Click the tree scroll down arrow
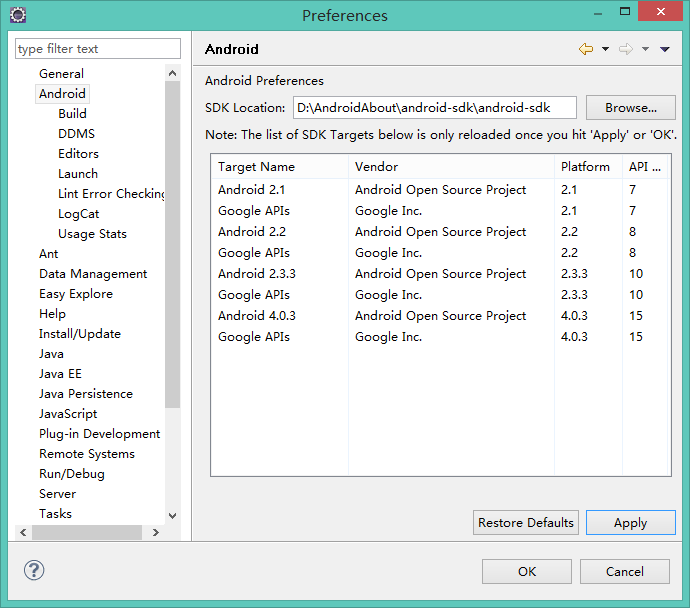 (x=172, y=516)
